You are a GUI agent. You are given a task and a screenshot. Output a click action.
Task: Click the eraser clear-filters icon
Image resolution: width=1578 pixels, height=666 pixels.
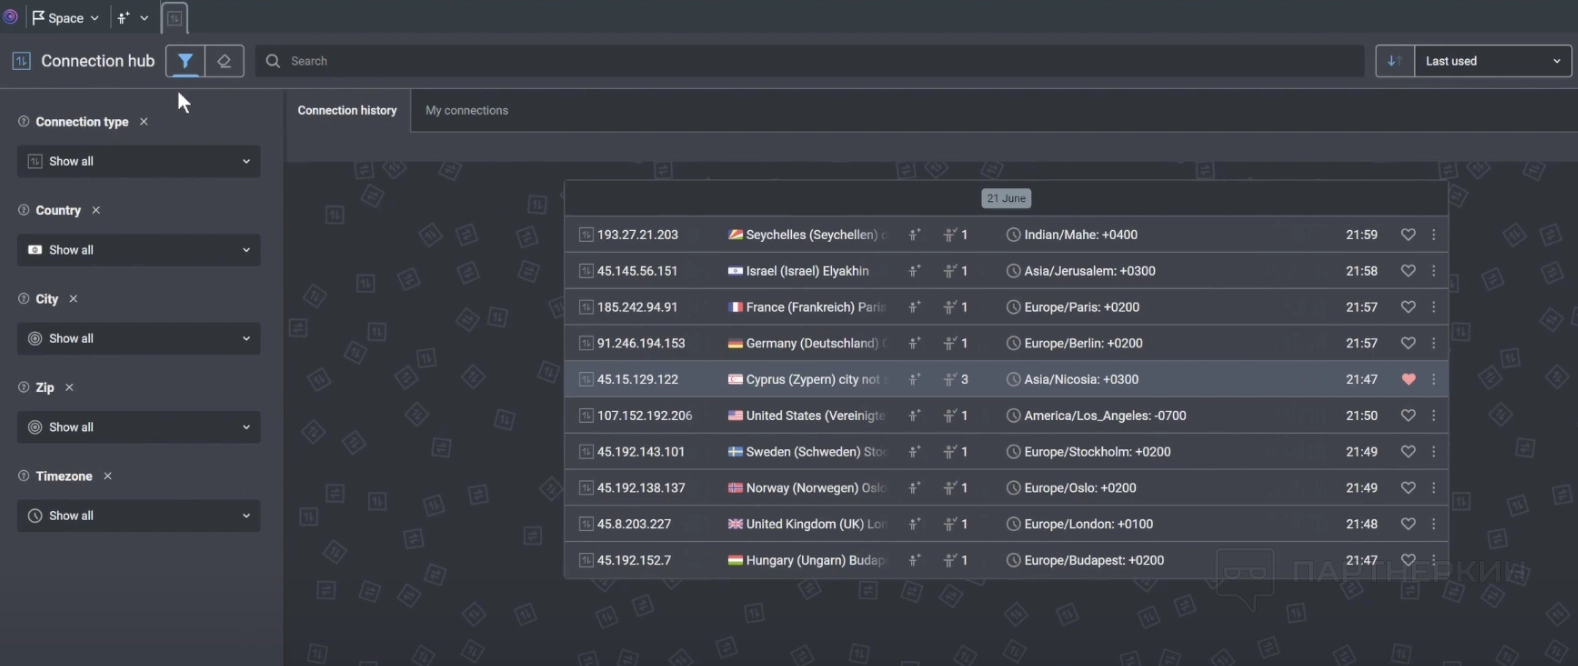224,61
